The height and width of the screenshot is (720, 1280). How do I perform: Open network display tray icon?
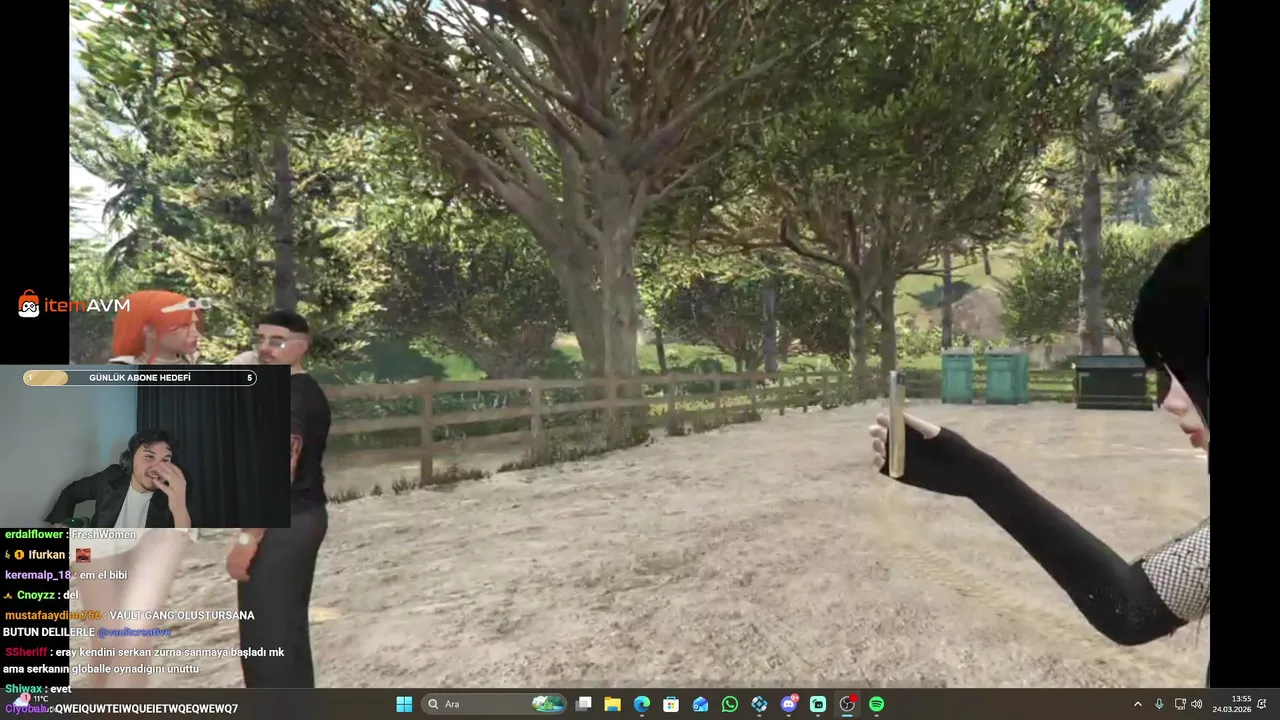point(1180,704)
